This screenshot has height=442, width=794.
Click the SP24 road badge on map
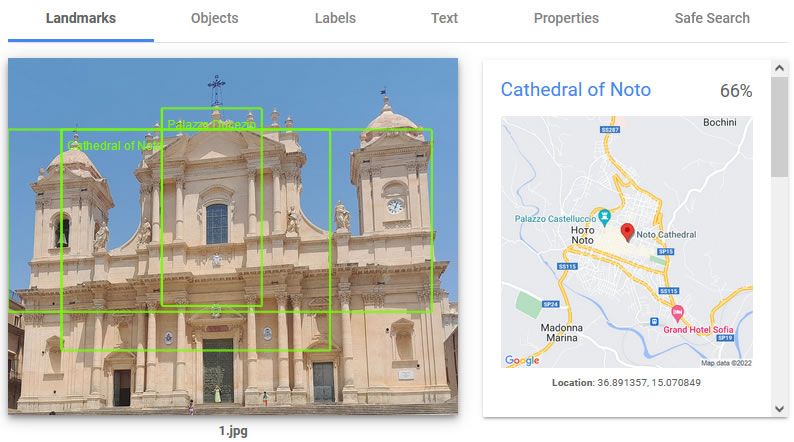coord(549,303)
